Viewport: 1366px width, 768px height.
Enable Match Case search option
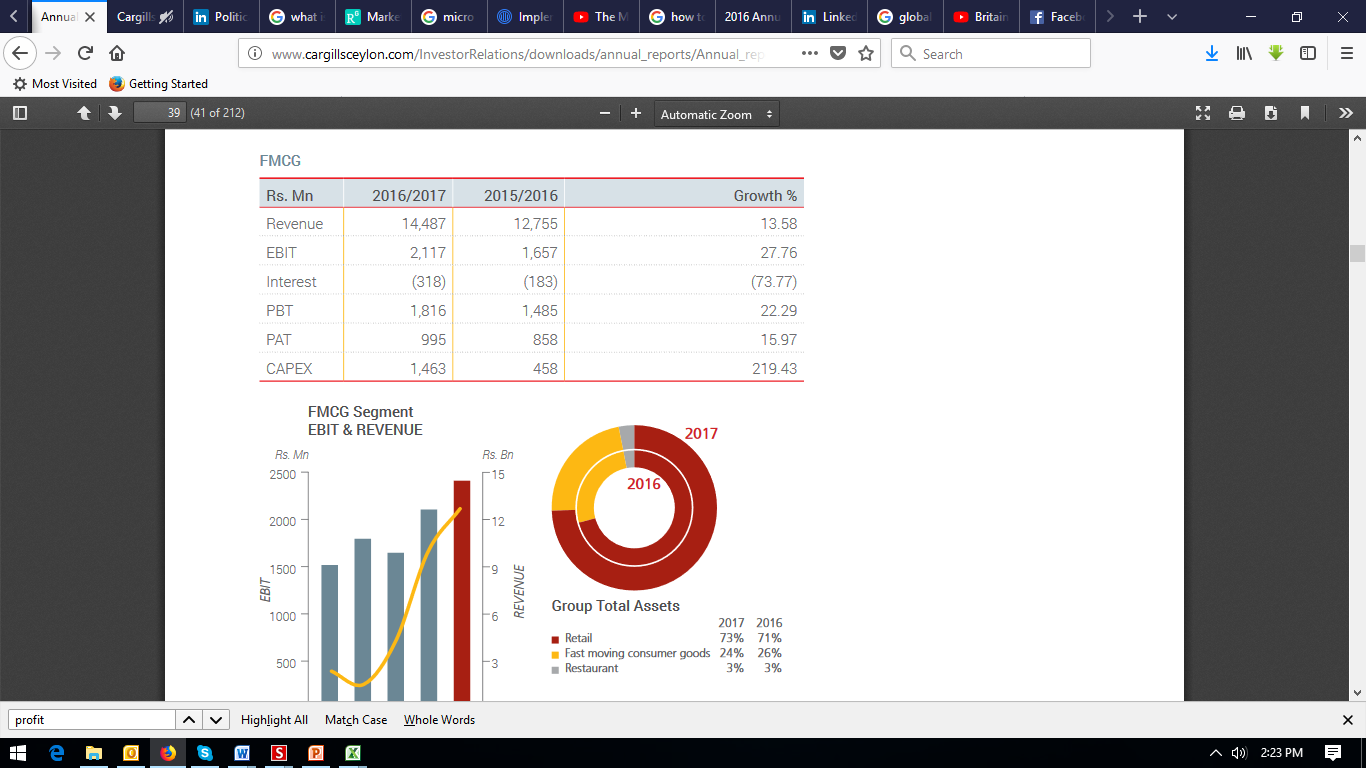pyautogui.click(x=356, y=720)
